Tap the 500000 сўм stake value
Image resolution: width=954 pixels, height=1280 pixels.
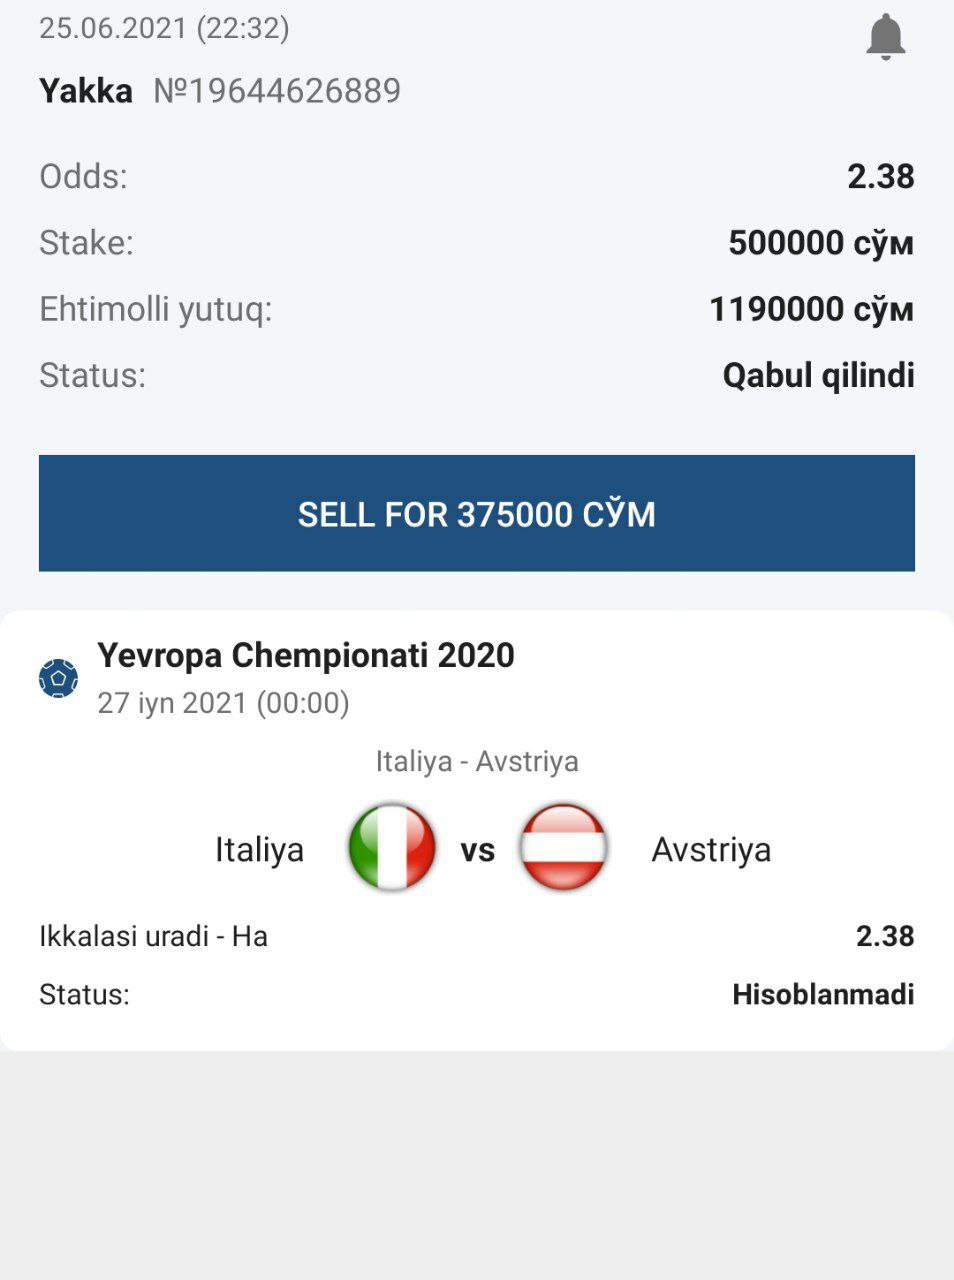(x=820, y=243)
